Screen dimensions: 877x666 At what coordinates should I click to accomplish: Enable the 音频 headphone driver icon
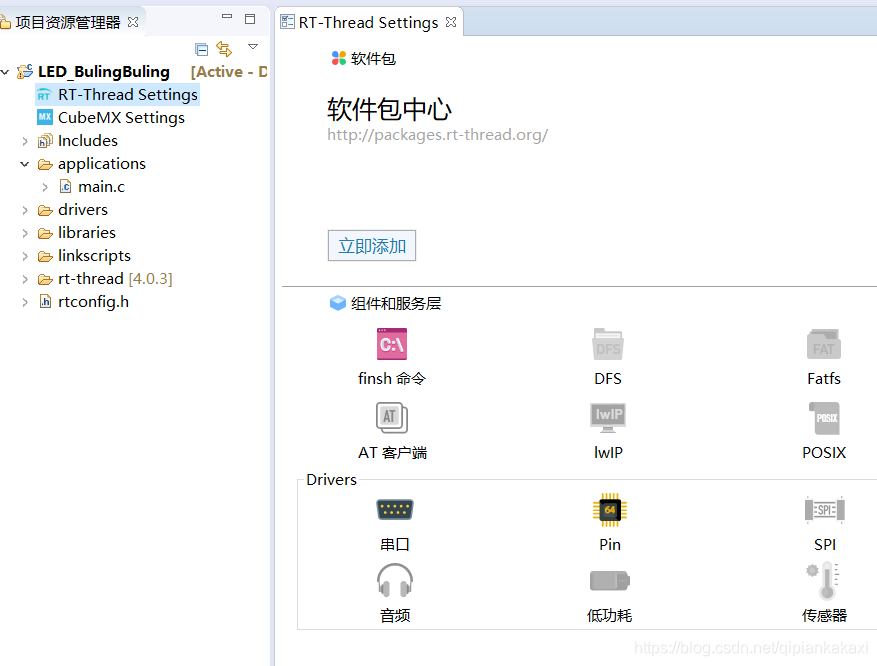tap(395, 580)
